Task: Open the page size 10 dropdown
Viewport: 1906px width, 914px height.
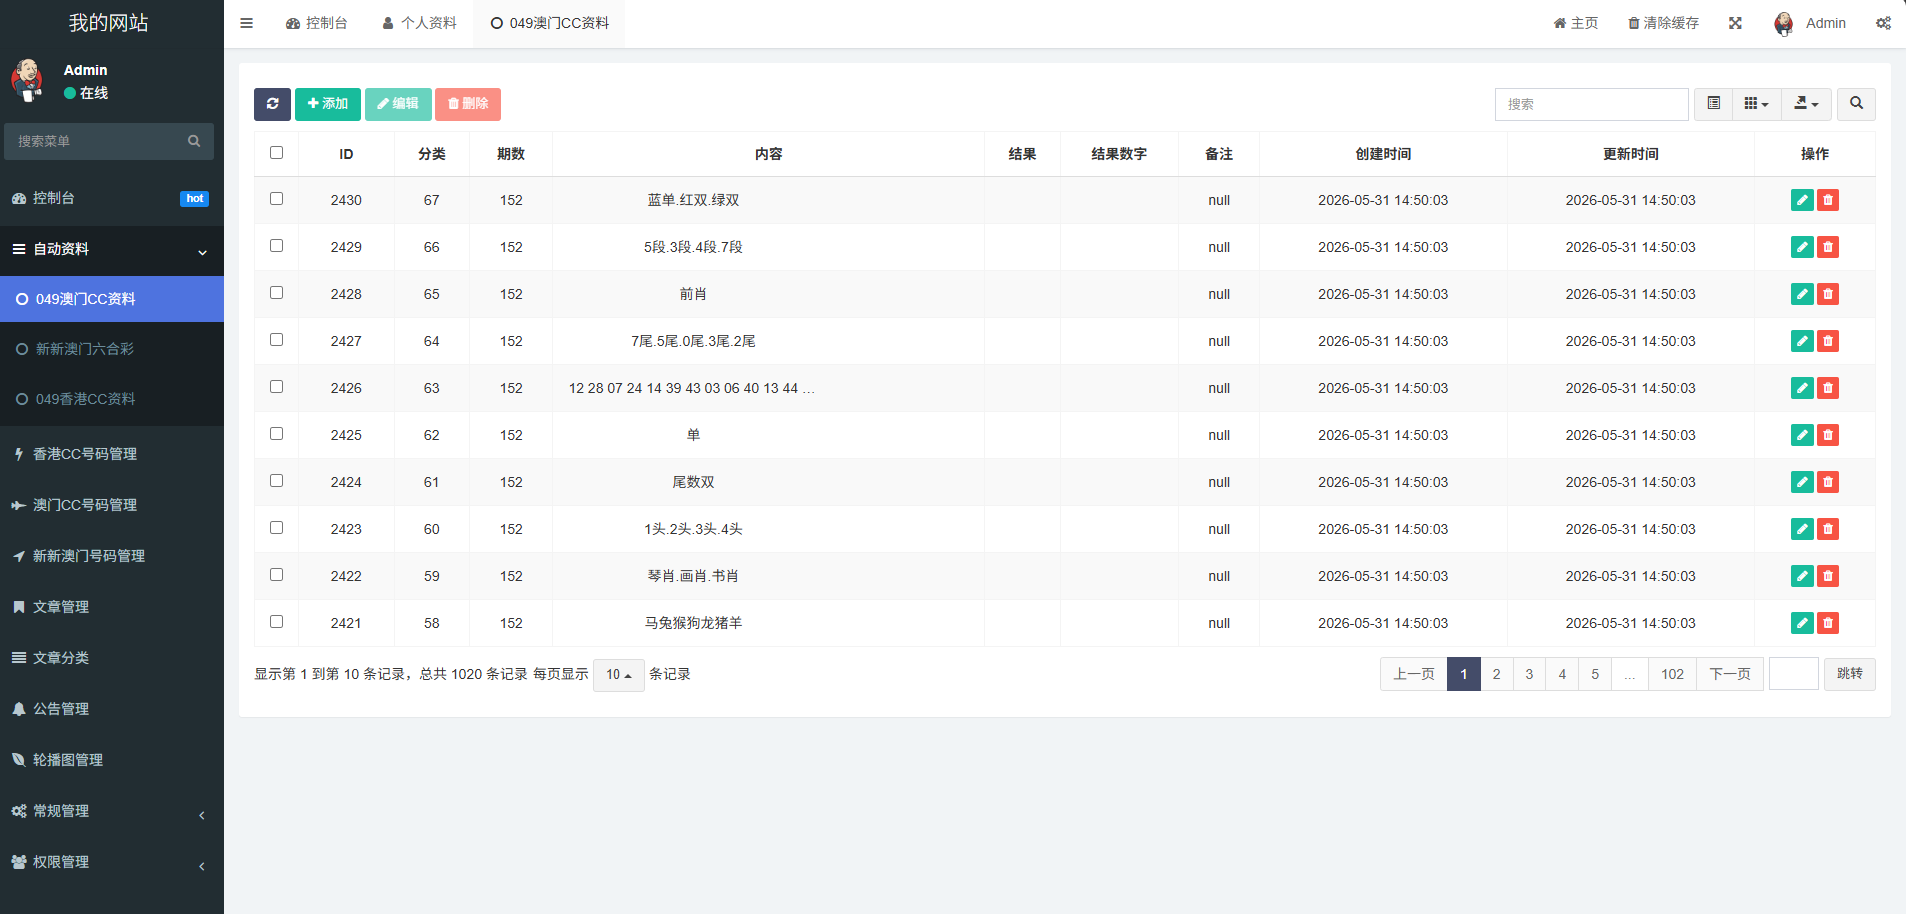Action: tap(619, 675)
